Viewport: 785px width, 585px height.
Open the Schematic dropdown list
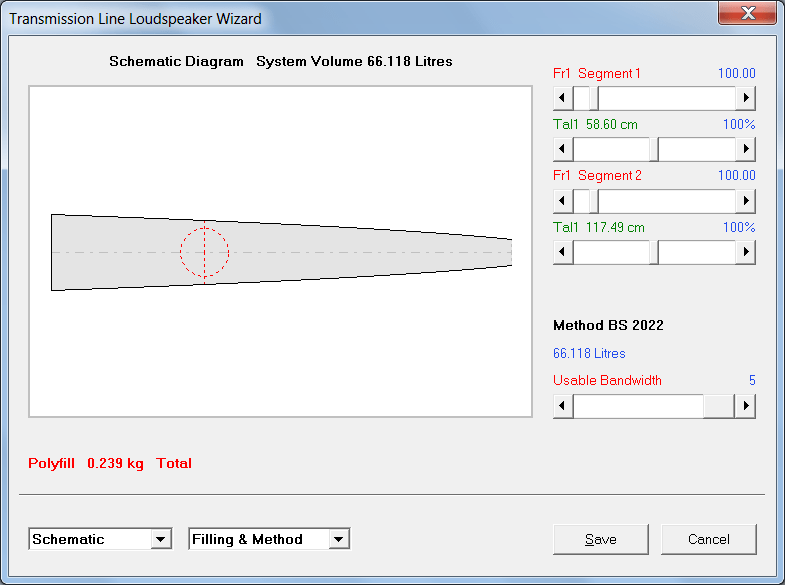(x=161, y=539)
